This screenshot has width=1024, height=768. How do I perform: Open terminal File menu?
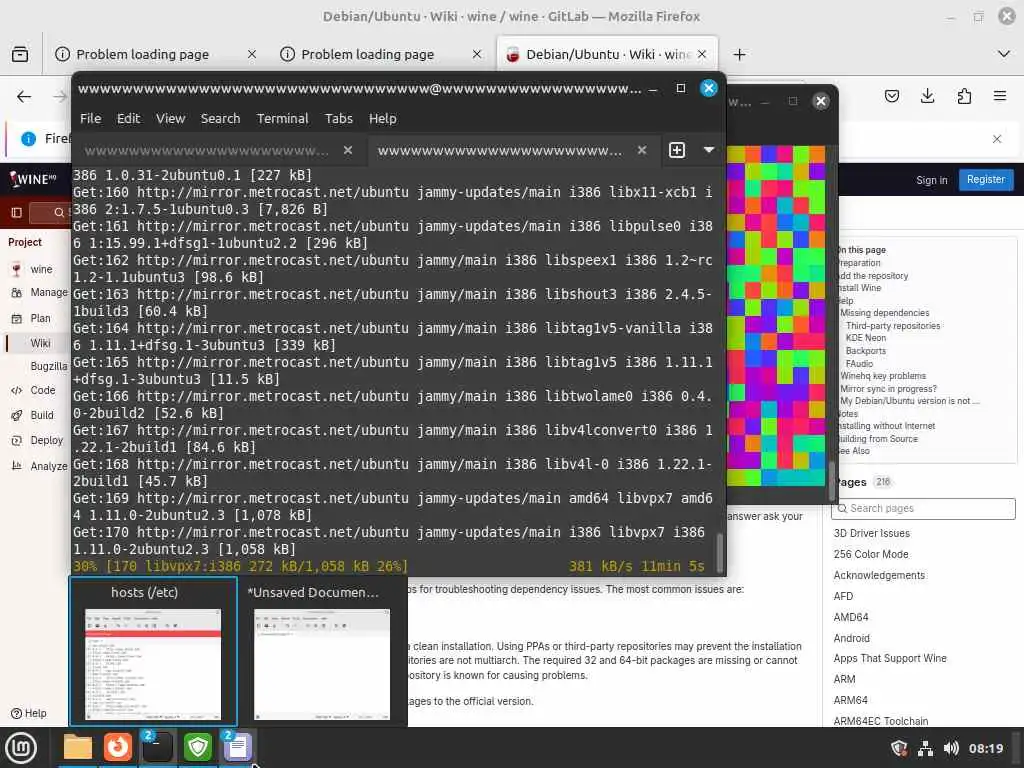(x=90, y=118)
